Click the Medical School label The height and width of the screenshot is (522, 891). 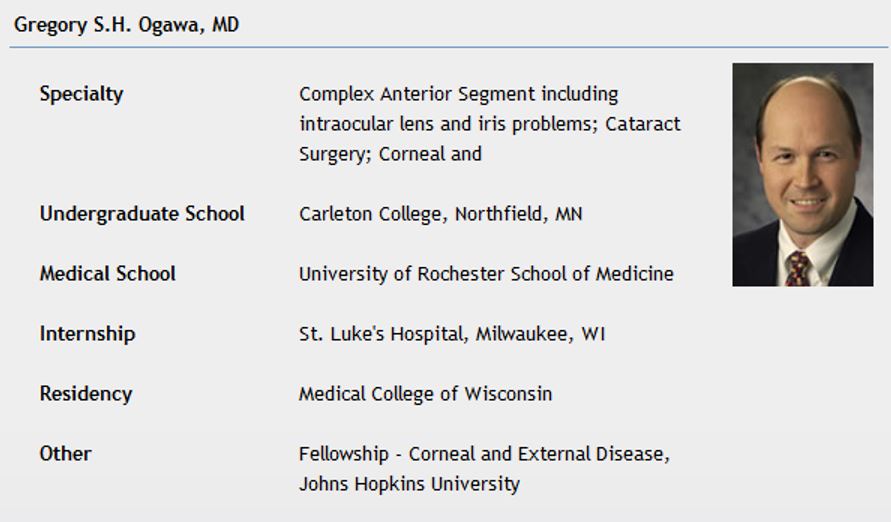tap(107, 274)
